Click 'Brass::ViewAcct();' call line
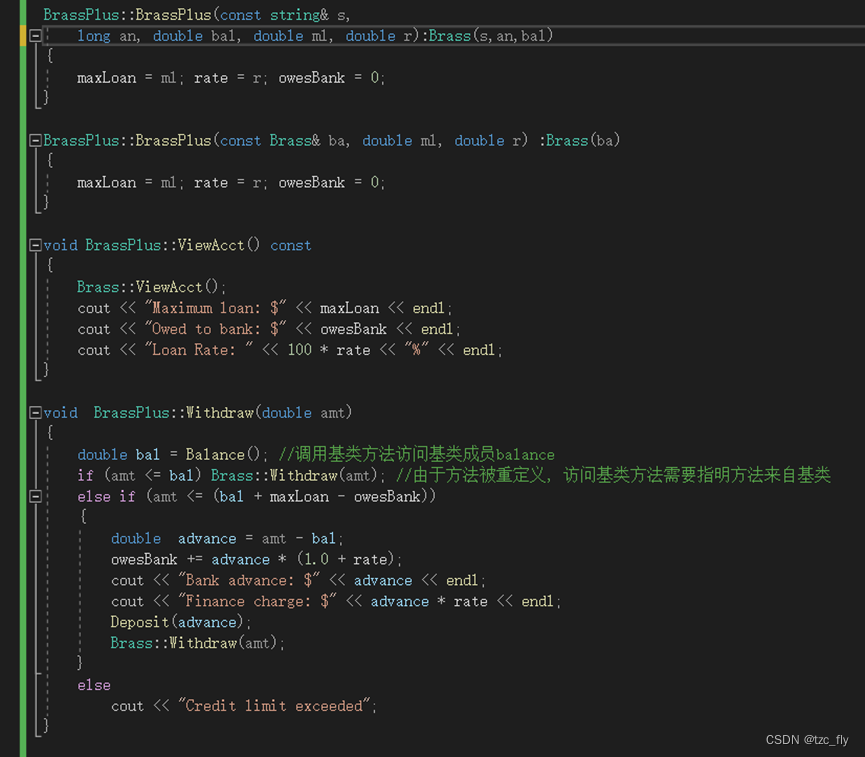Viewport: 865px width, 757px height. tap(151, 287)
